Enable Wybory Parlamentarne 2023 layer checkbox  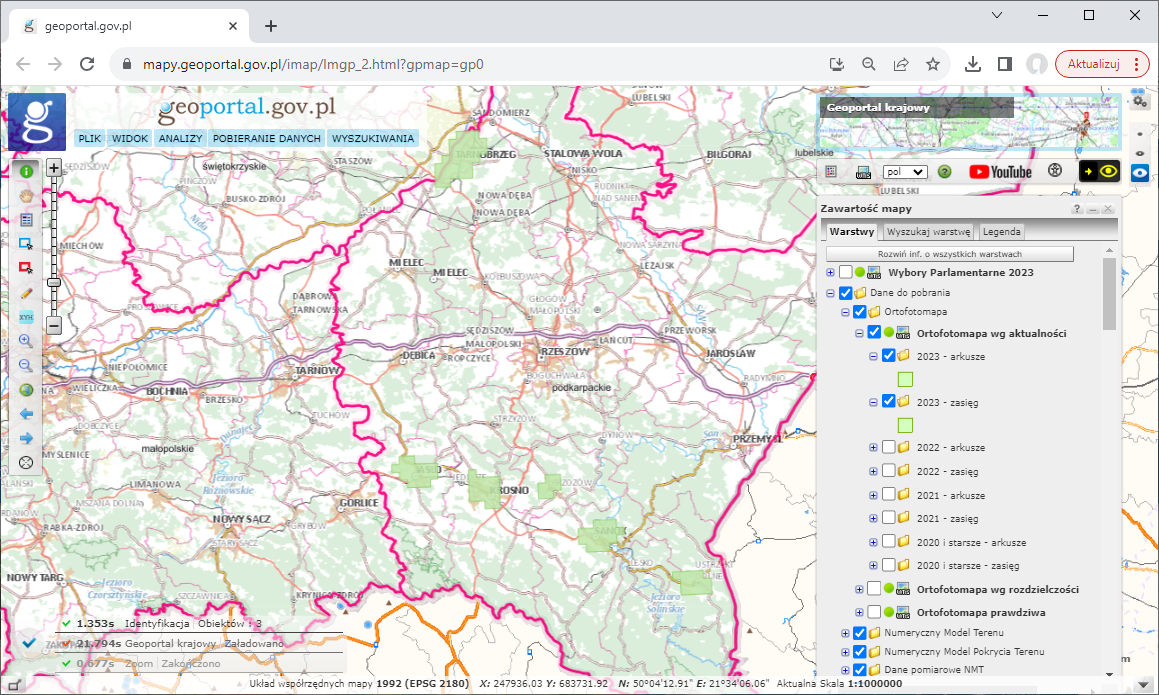(x=846, y=272)
